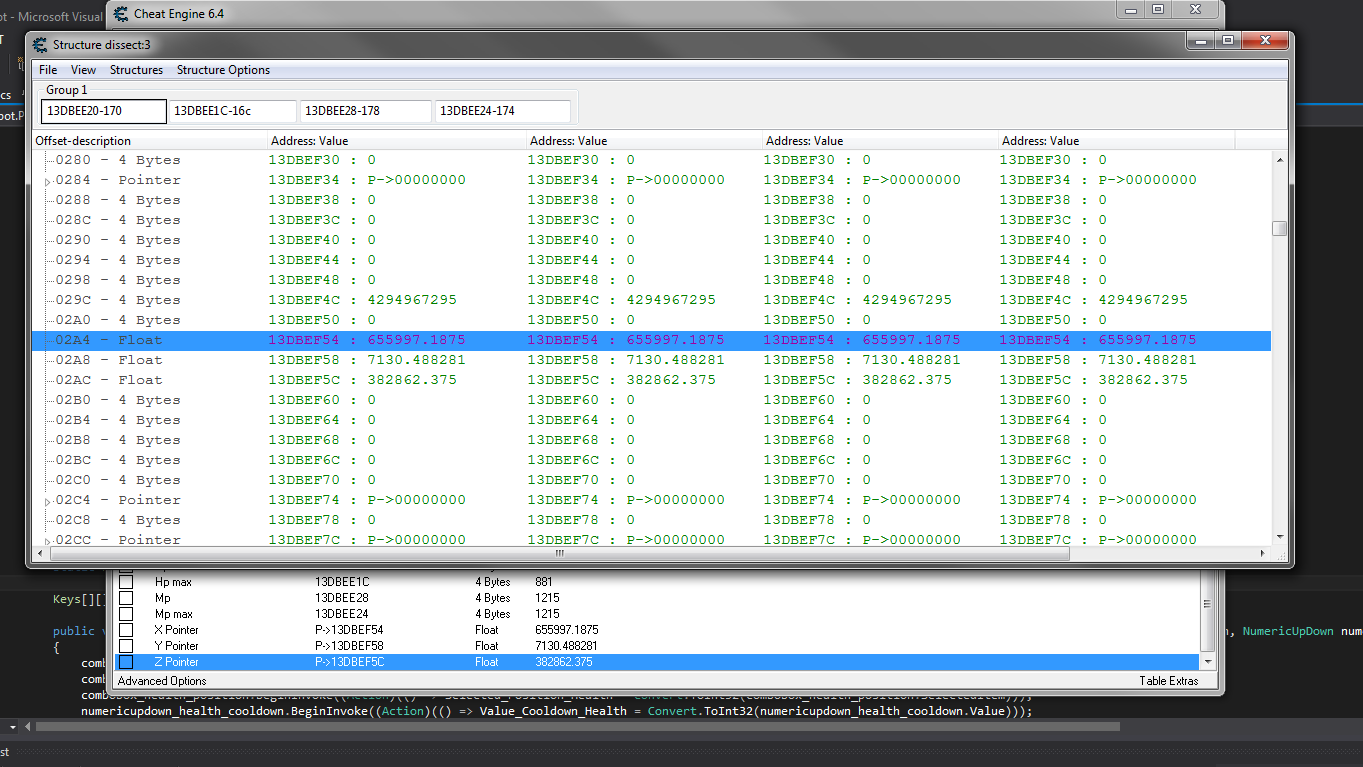The image size is (1363, 767).
Task: Select the 02A8 - Float row
Action: 651,360
